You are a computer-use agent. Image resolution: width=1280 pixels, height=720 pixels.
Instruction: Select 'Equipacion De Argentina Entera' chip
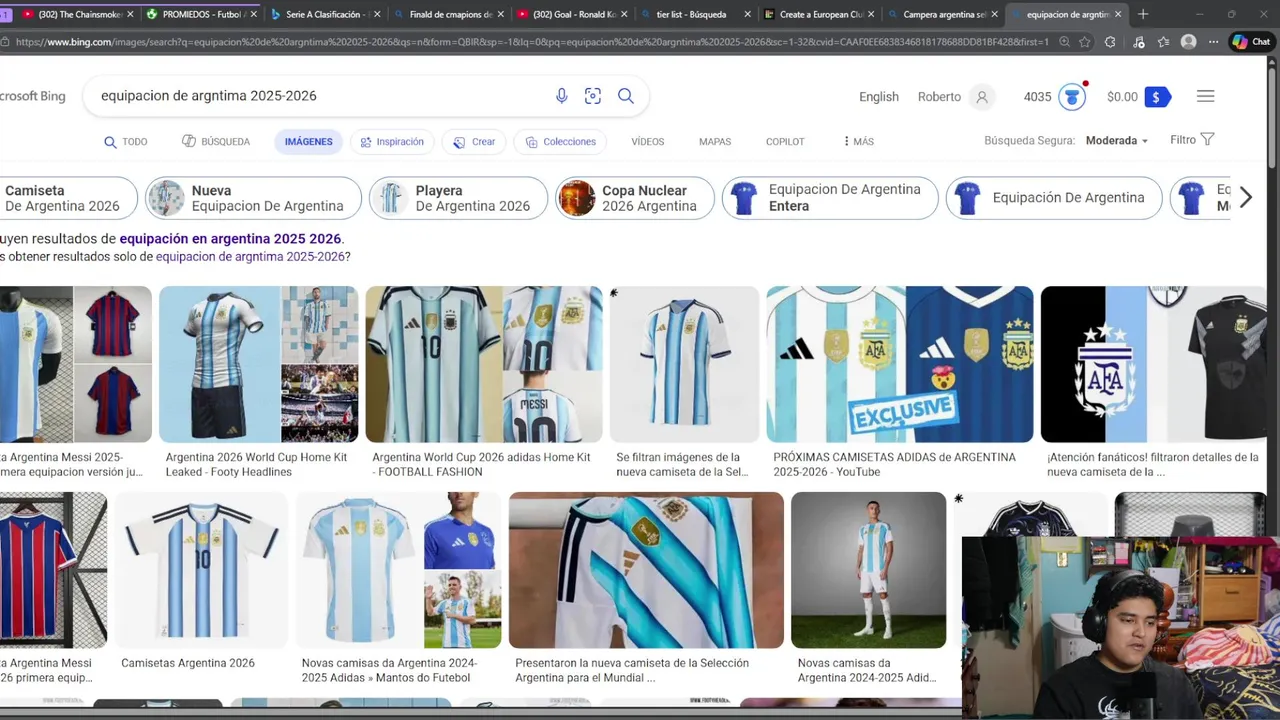(x=830, y=198)
